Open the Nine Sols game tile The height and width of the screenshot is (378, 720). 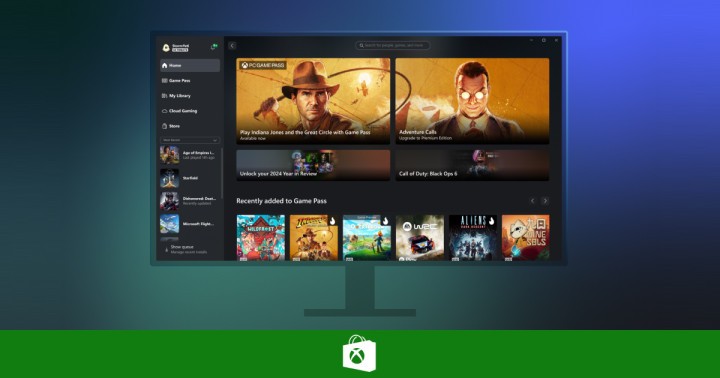click(526, 237)
